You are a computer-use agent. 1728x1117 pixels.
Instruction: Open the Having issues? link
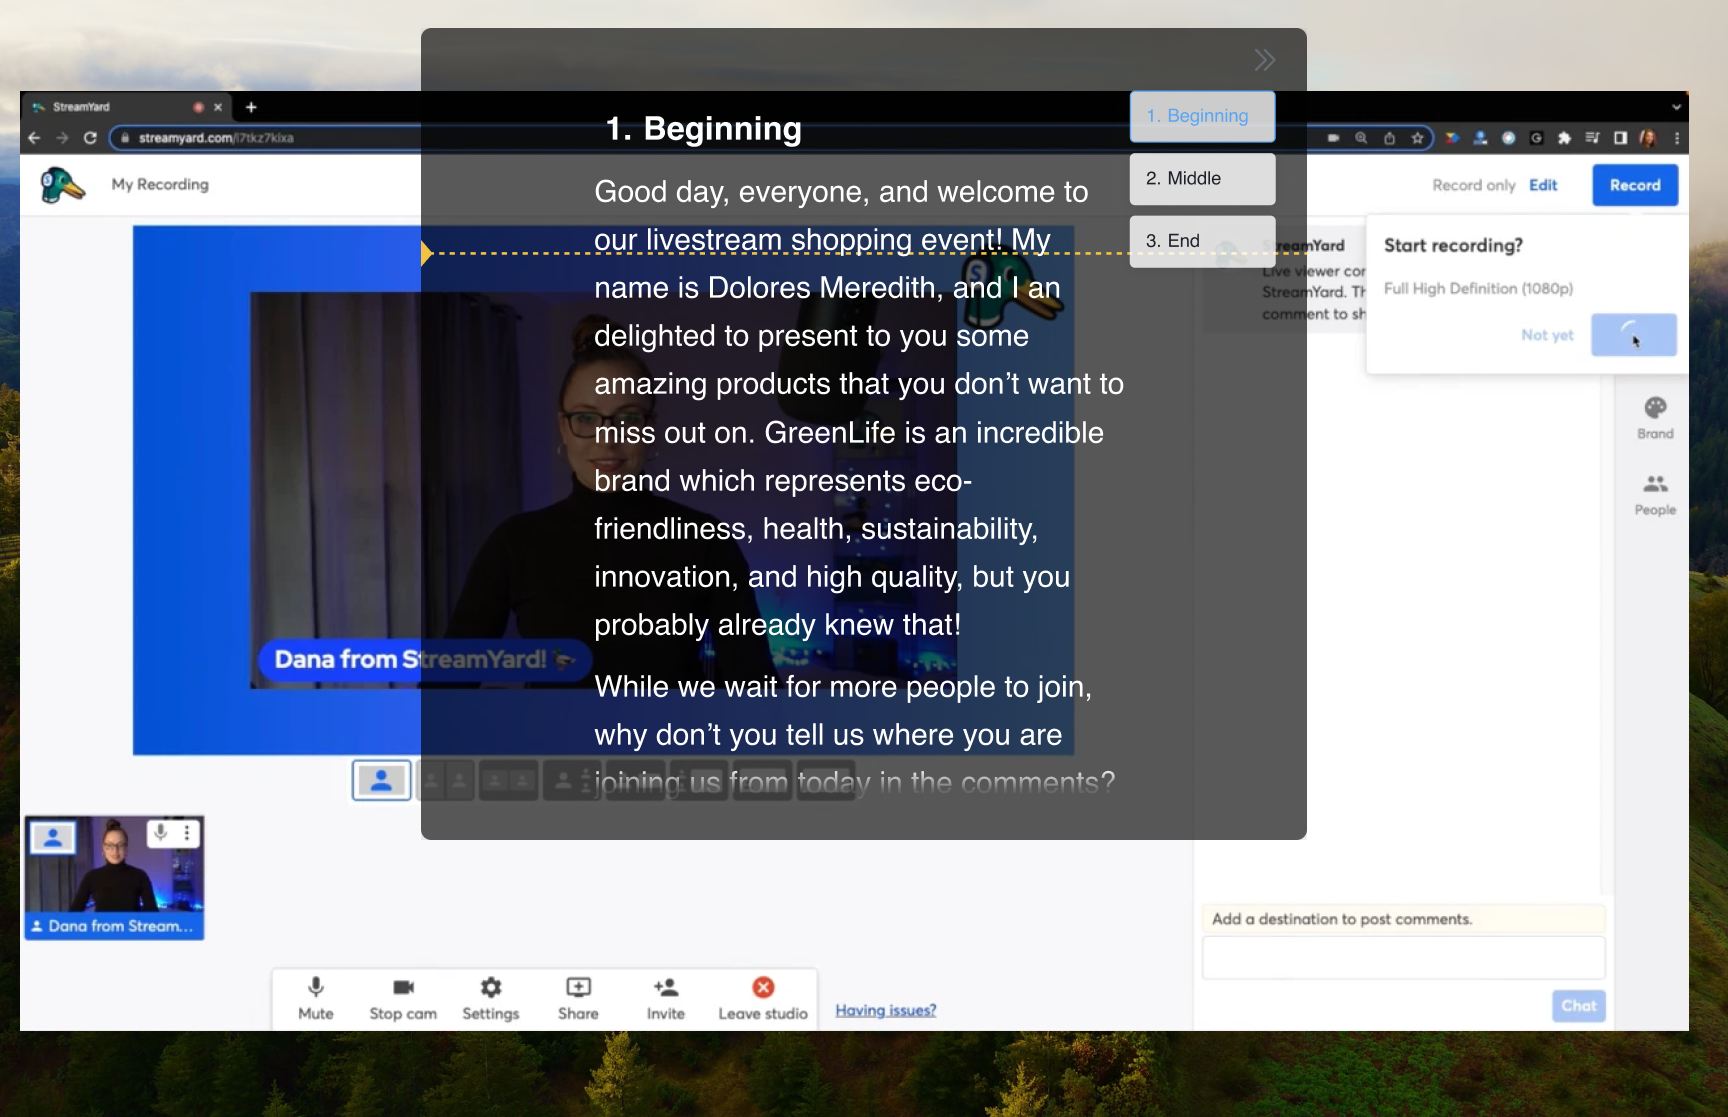pos(886,1010)
